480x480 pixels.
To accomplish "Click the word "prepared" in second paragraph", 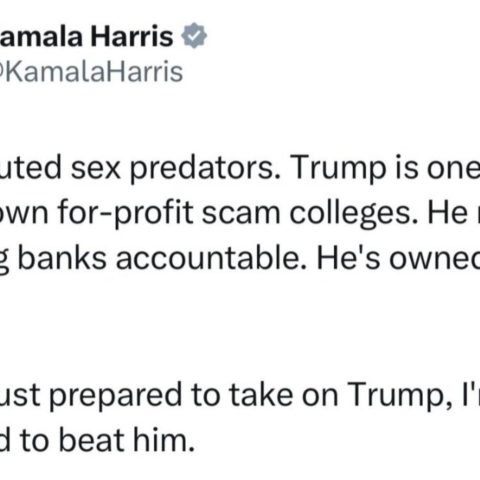I will click(x=116, y=396).
